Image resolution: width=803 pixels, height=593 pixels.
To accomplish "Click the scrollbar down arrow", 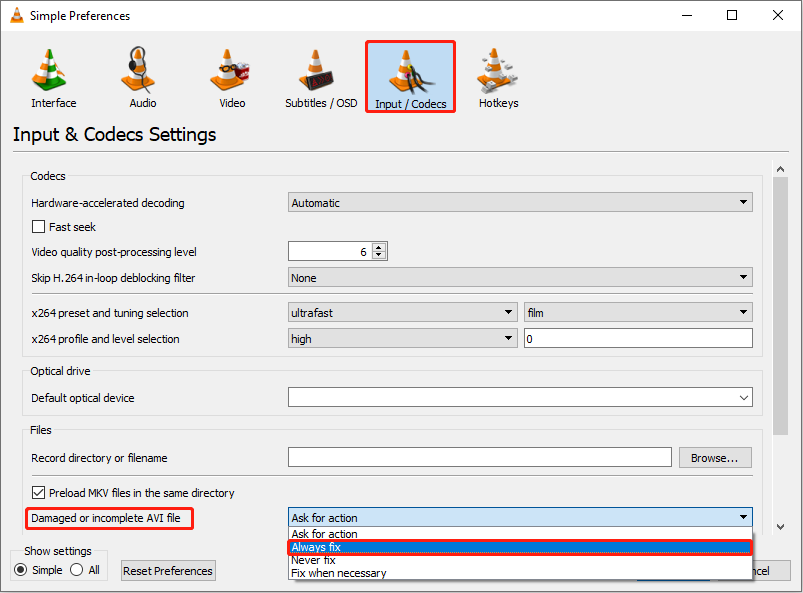I will pos(780,526).
